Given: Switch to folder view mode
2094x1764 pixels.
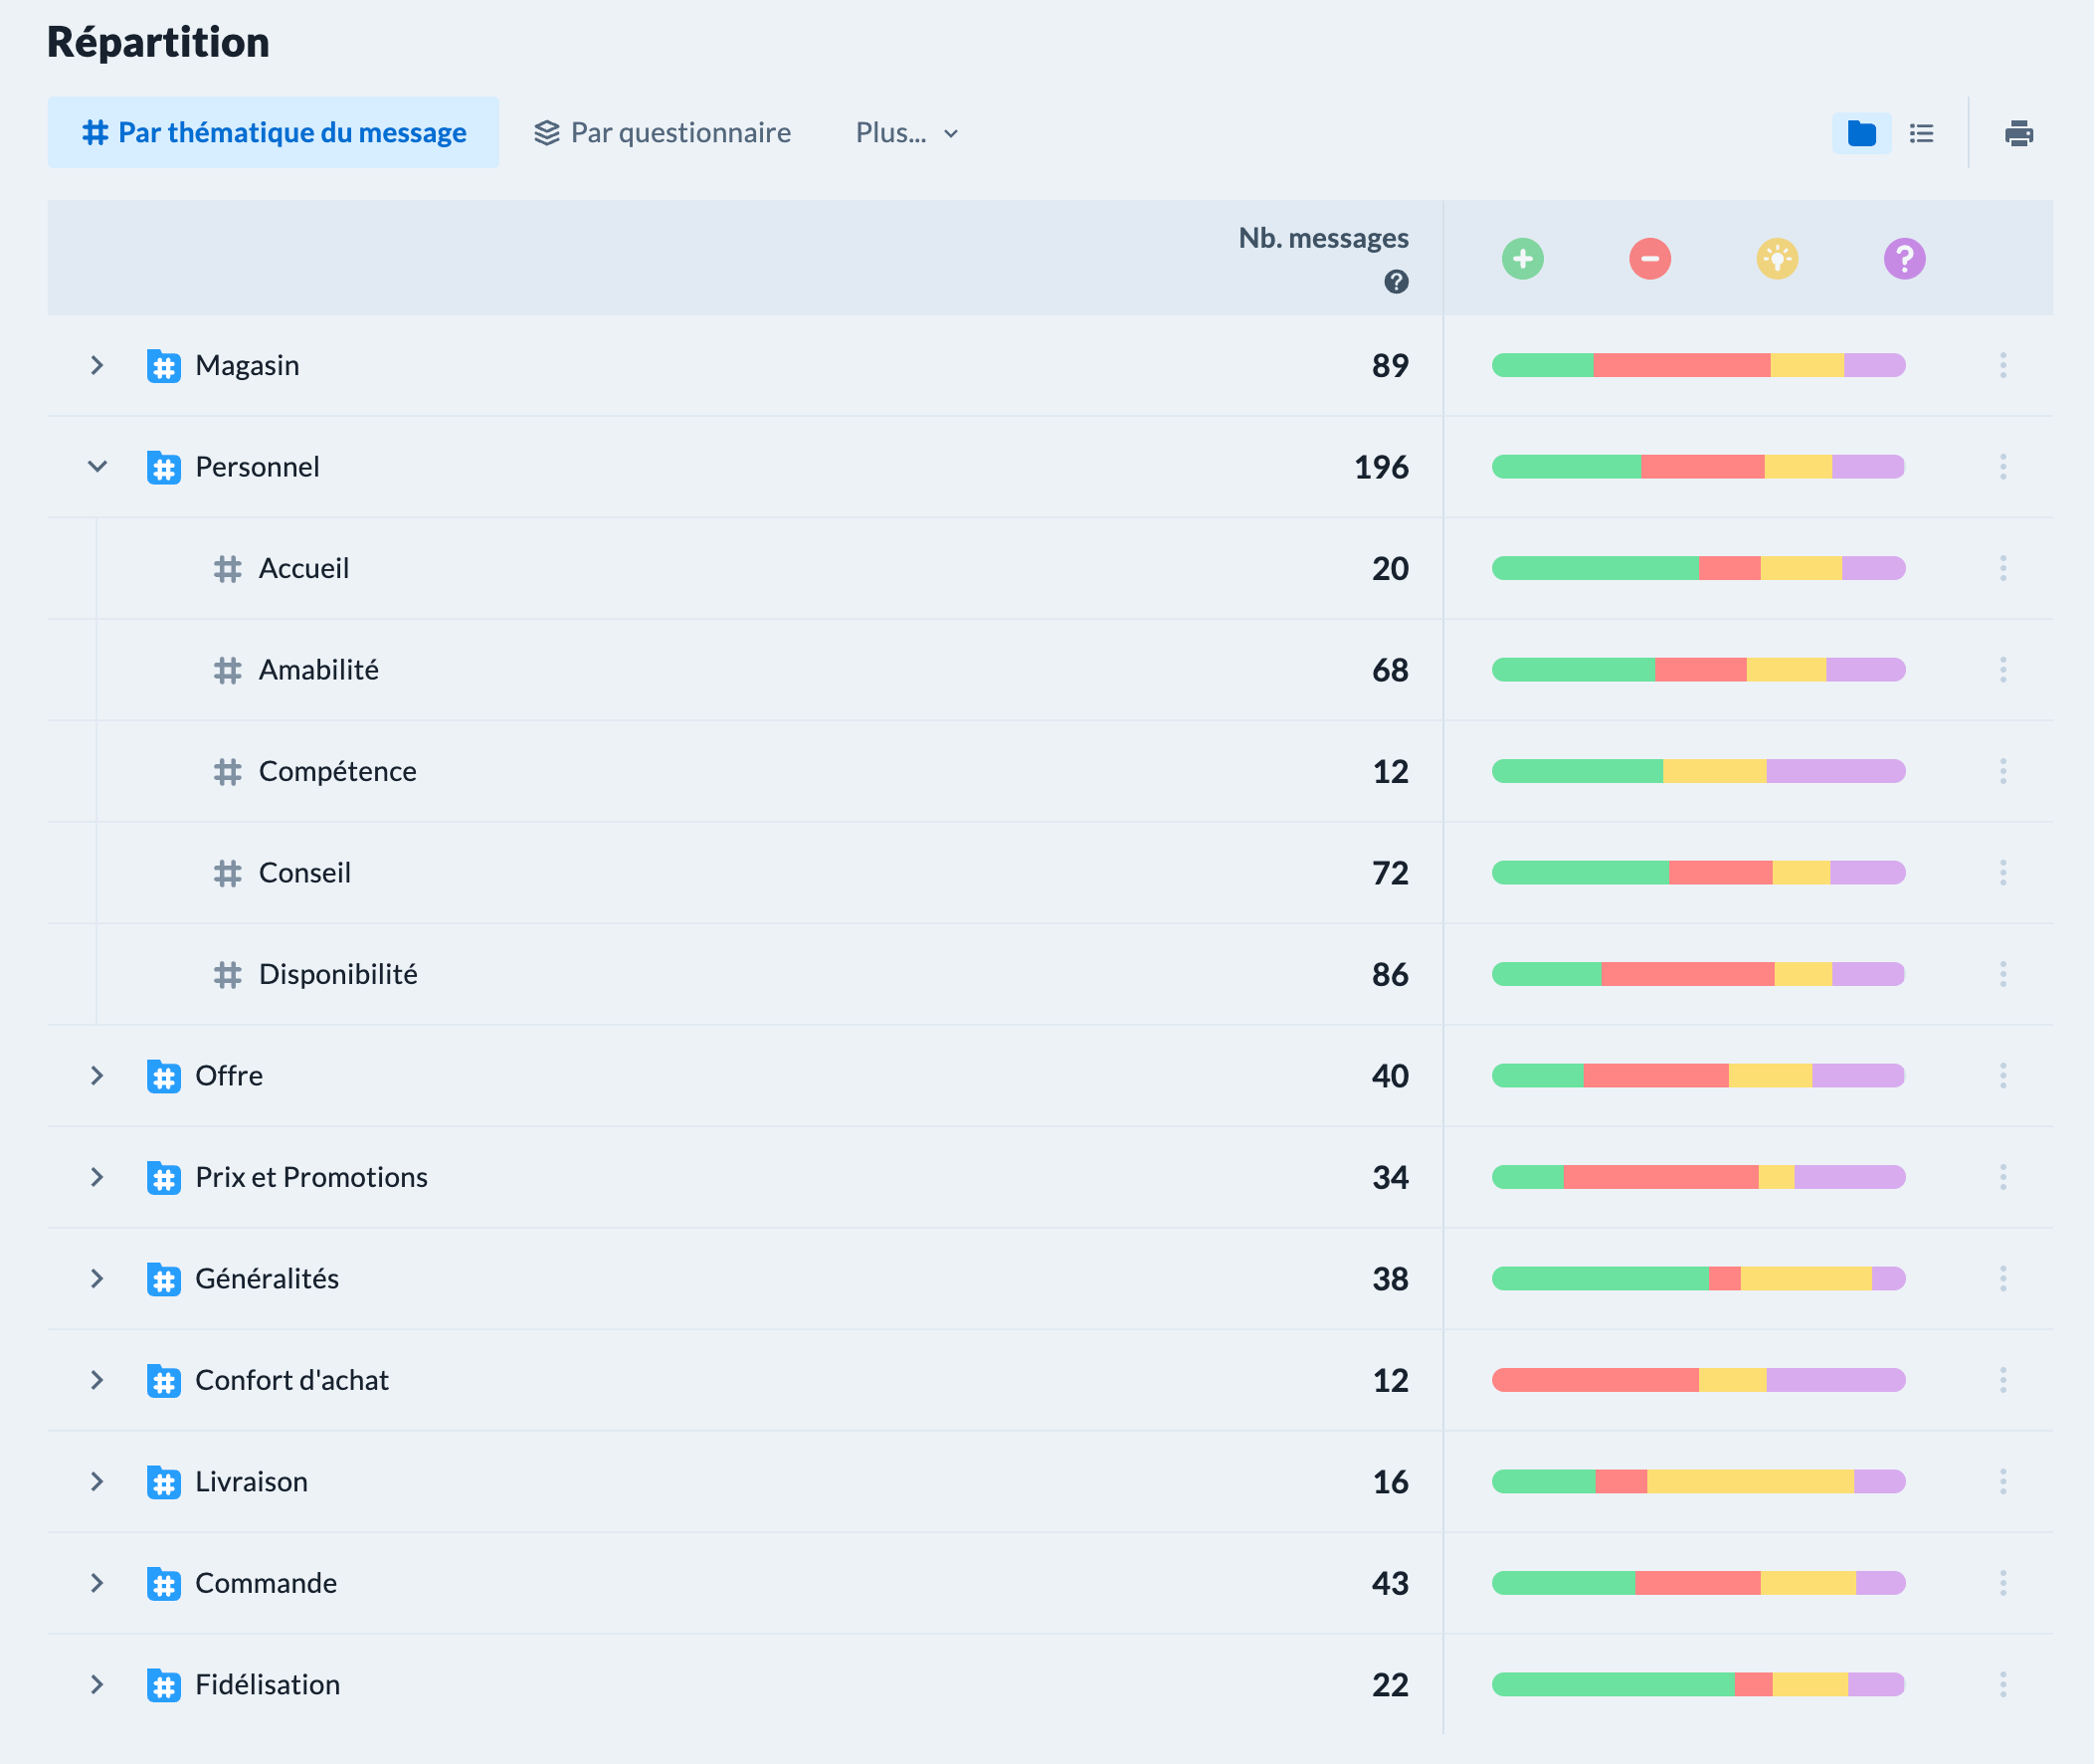Looking at the screenshot, I should 1861,132.
